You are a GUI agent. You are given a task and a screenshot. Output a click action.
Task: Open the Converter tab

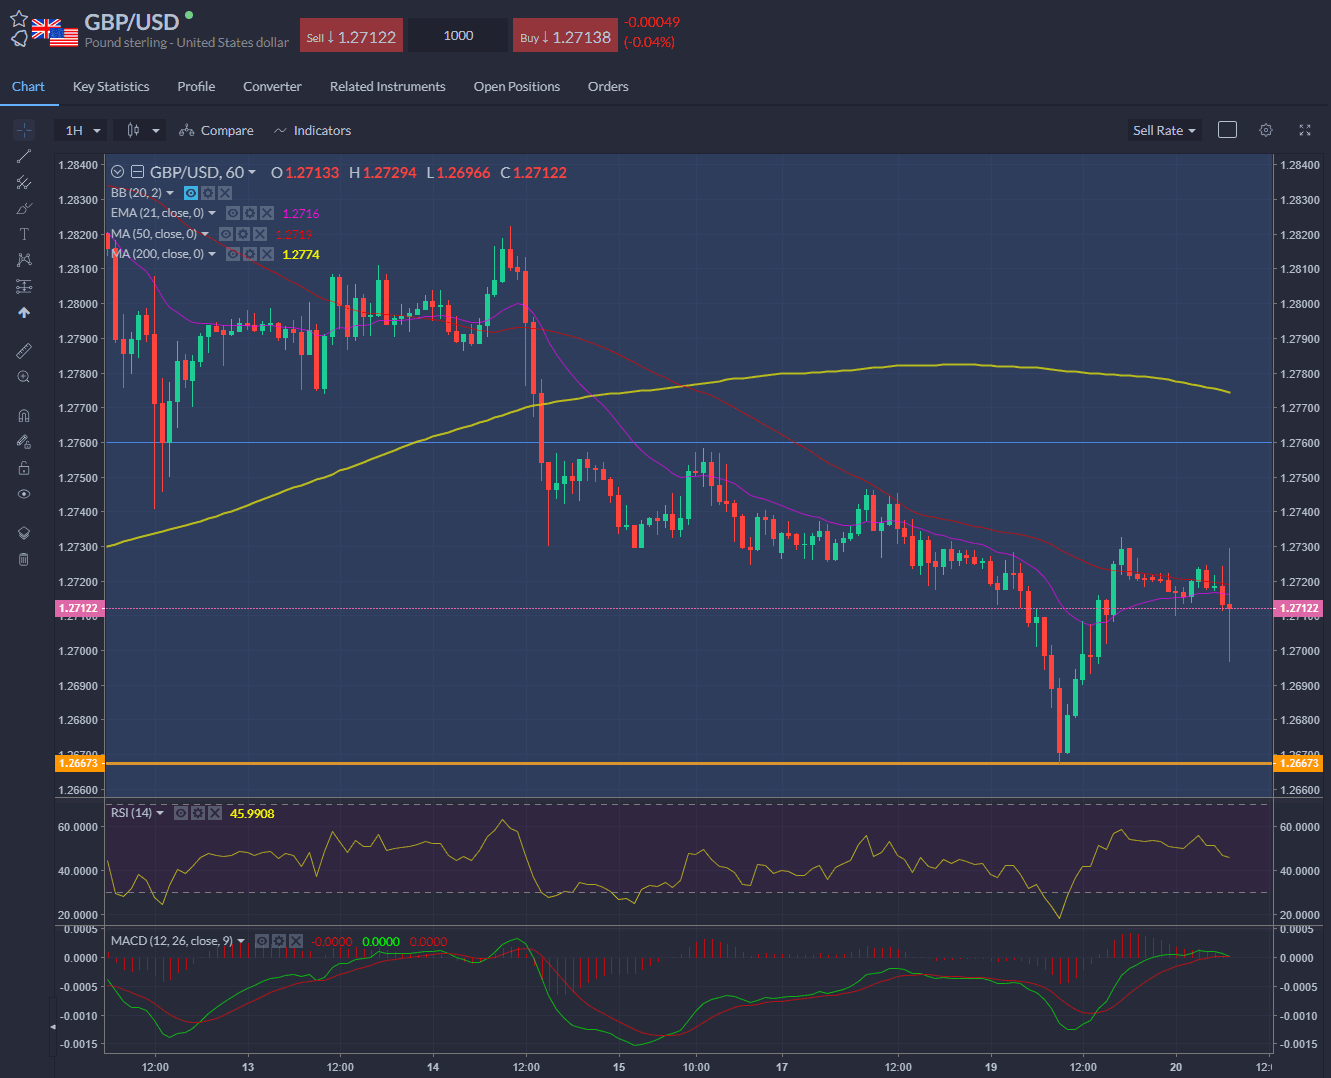coord(272,86)
